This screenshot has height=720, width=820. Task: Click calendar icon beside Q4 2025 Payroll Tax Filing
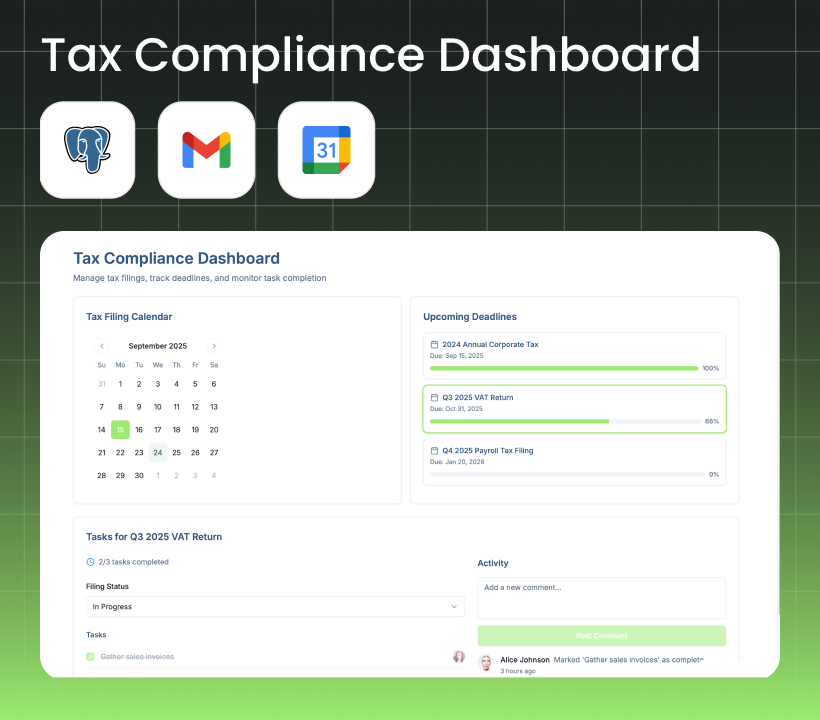click(x=434, y=450)
